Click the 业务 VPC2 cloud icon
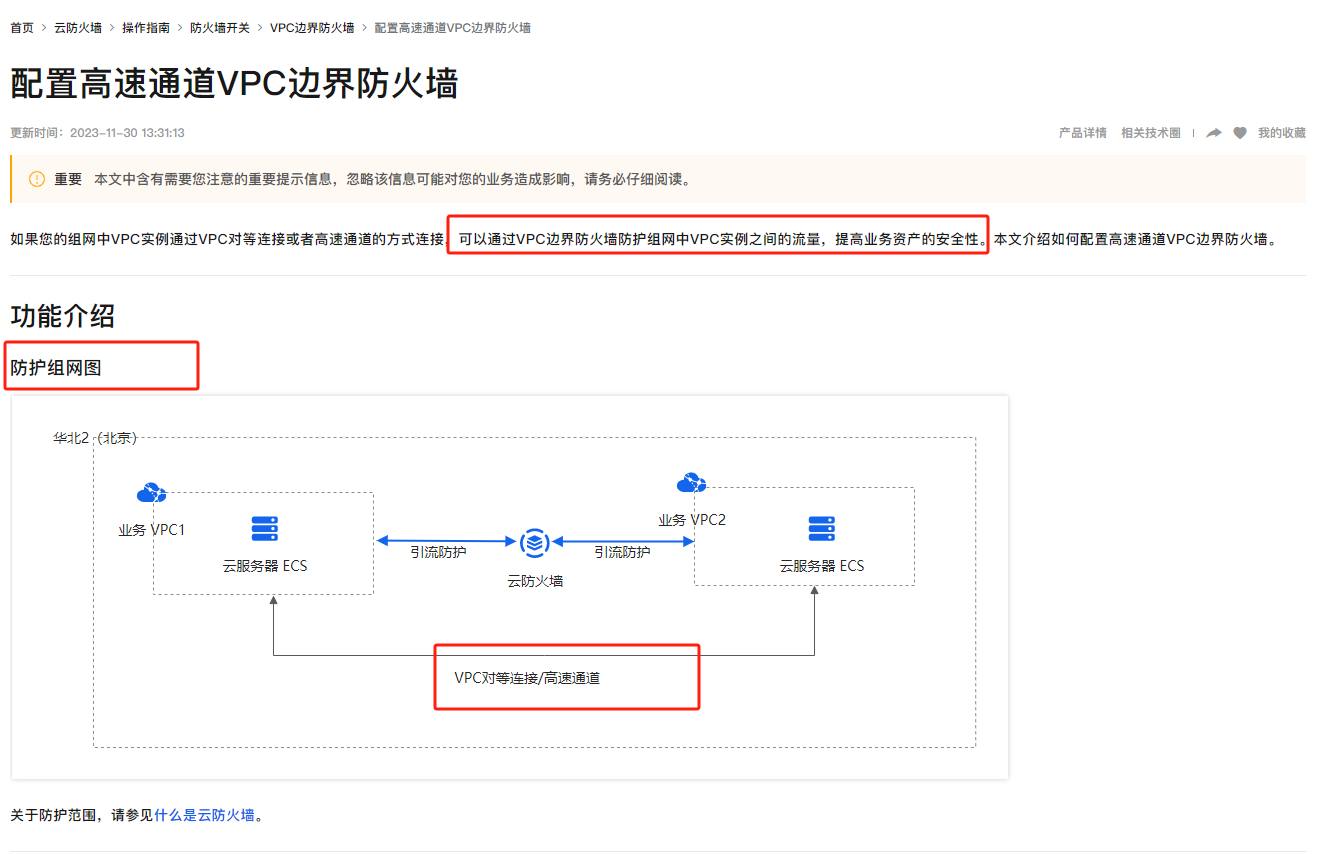 pos(691,484)
